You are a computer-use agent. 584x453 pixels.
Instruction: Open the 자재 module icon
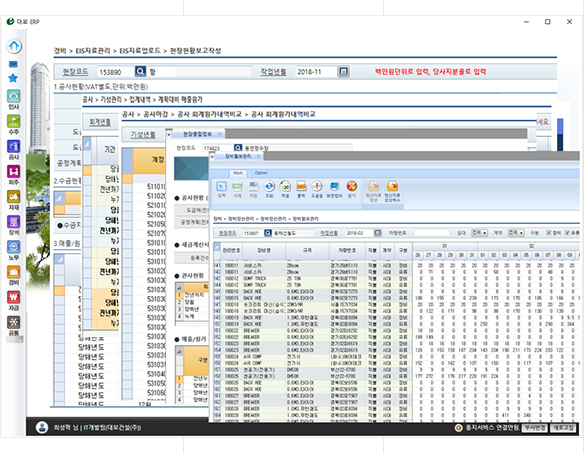(13, 196)
